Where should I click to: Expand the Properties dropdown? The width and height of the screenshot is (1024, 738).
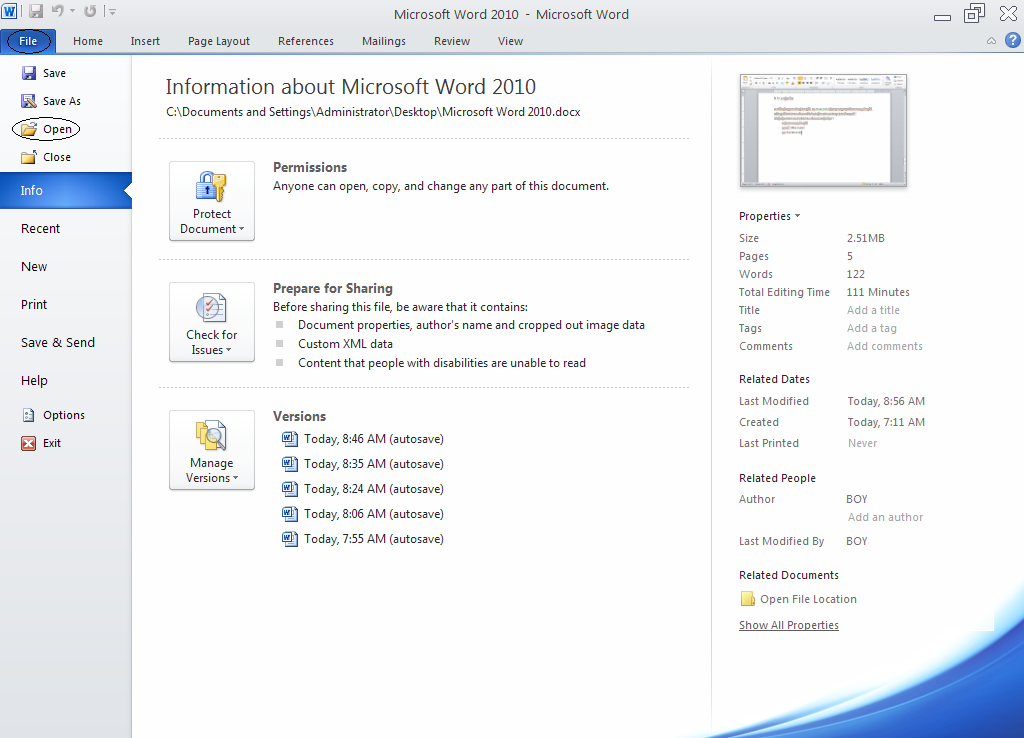click(x=769, y=216)
